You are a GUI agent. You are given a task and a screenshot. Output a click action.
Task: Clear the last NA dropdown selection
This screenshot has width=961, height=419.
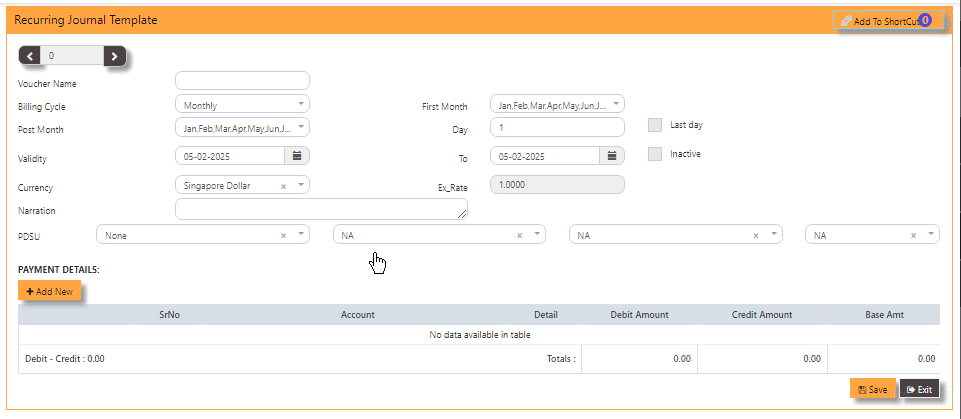click(913, 236)
